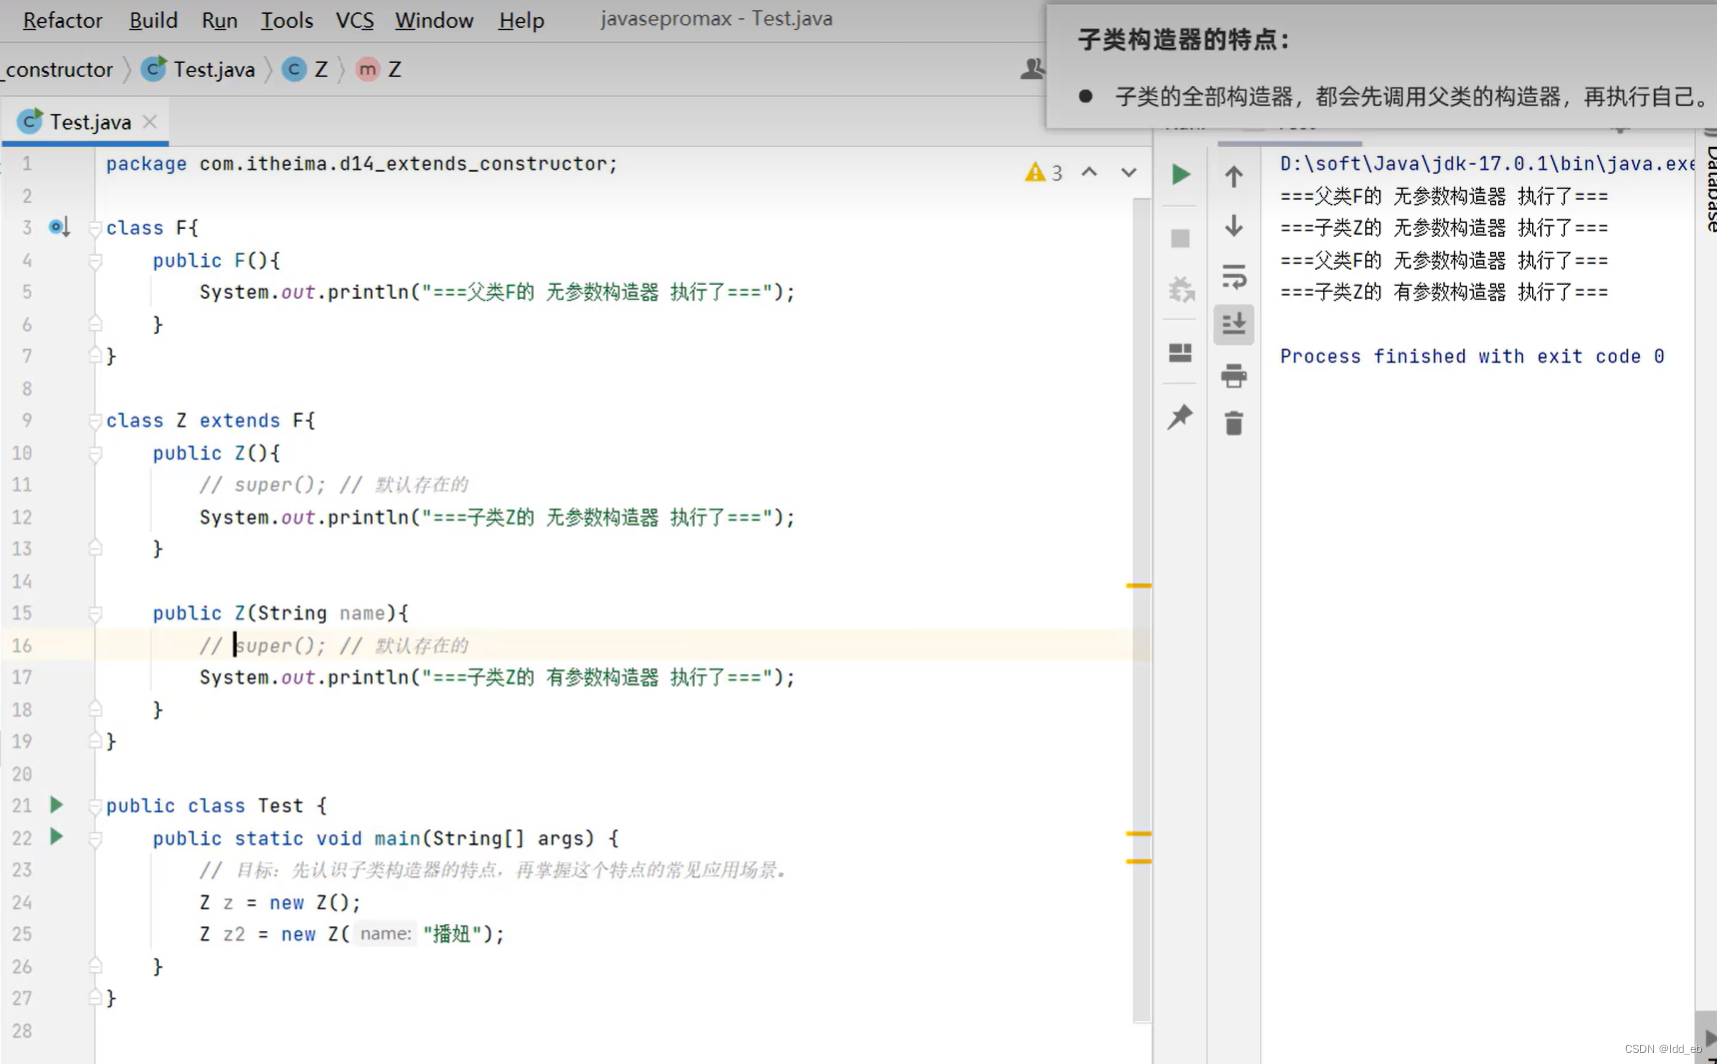Click the warning stripe mark near line 14
Viewport: 1717px width, 1064px height.
(x=1139, y=585)
